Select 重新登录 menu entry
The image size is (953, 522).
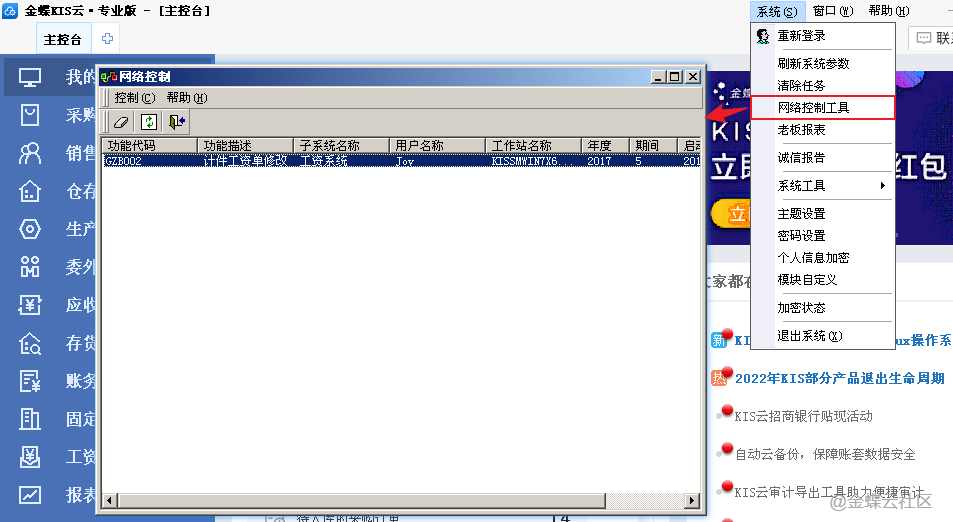pos(801,36)
